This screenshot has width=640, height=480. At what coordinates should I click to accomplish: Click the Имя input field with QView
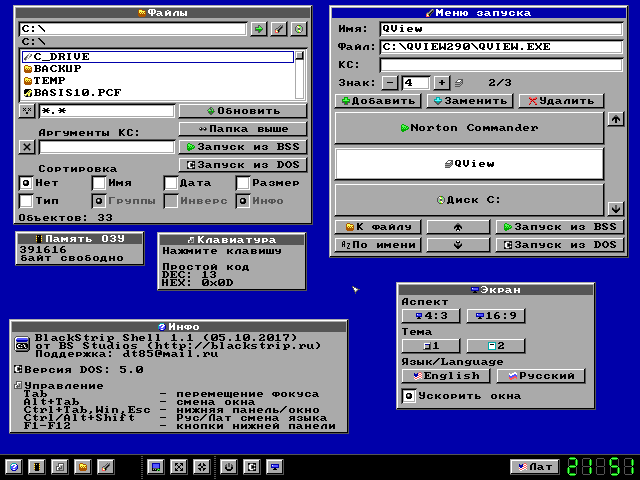(x=501, y=29)
